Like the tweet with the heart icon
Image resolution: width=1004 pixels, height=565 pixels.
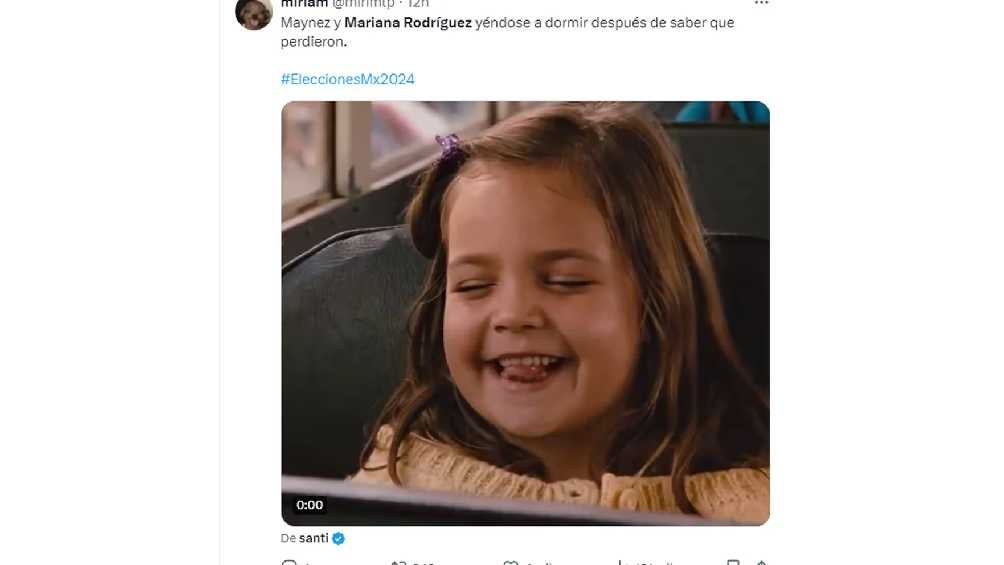[x=511, y=562]
